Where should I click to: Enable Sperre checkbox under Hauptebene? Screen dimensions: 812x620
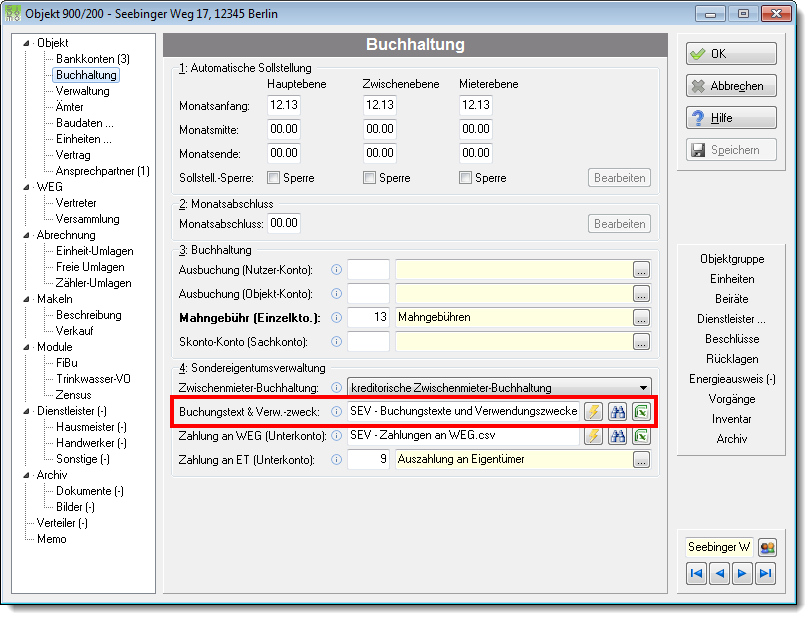point(273,178)
